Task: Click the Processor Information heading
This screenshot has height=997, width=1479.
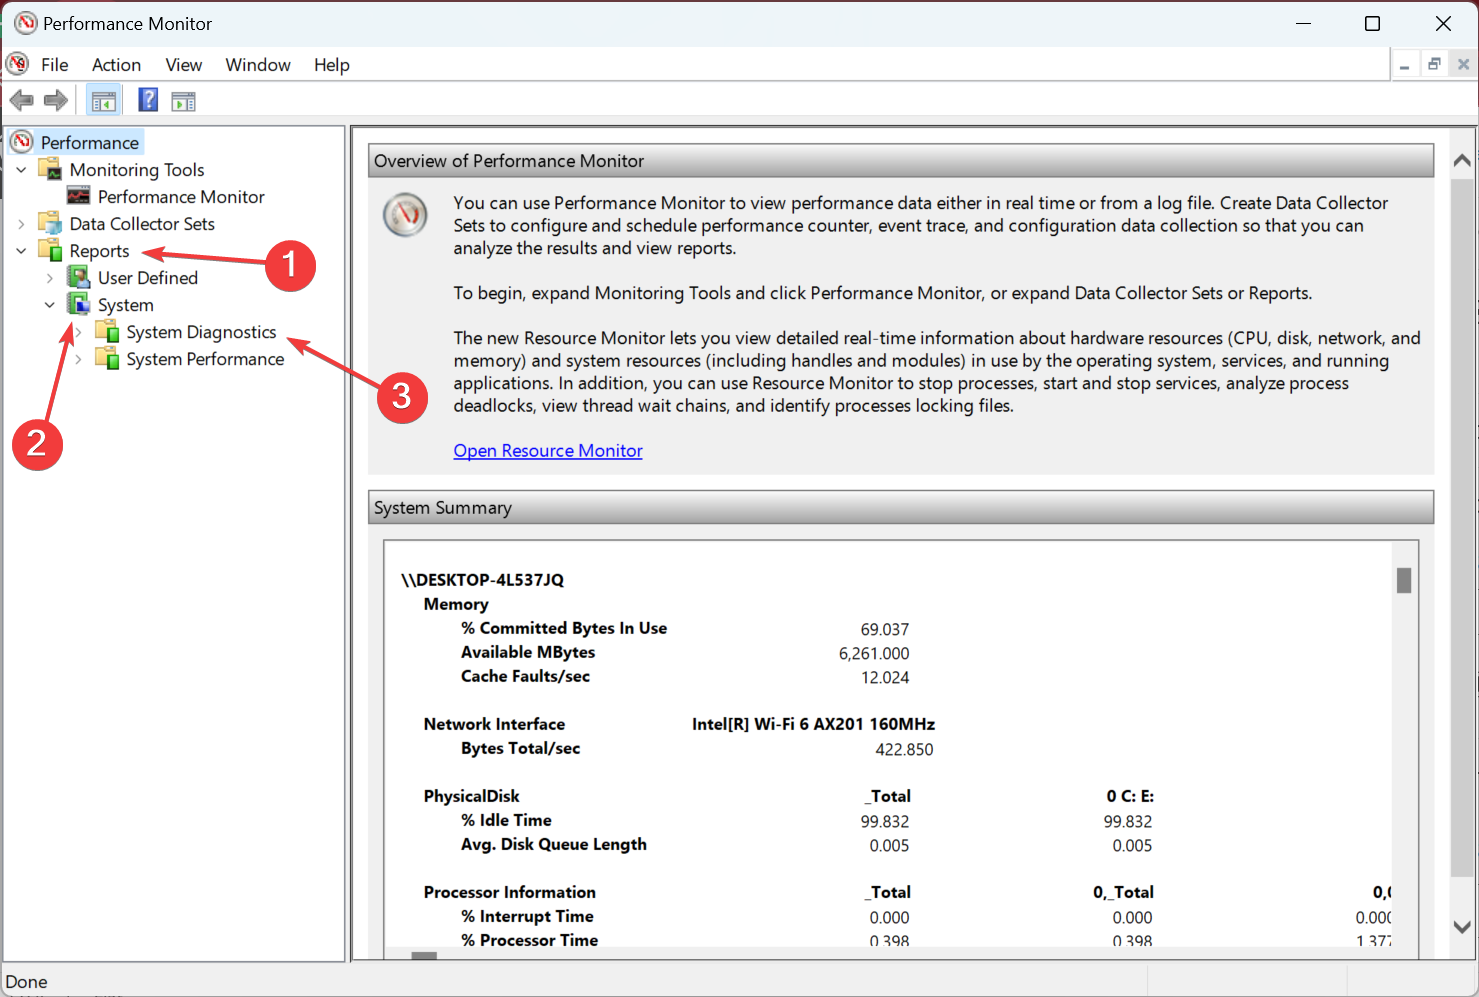Action: pos(509,892)
